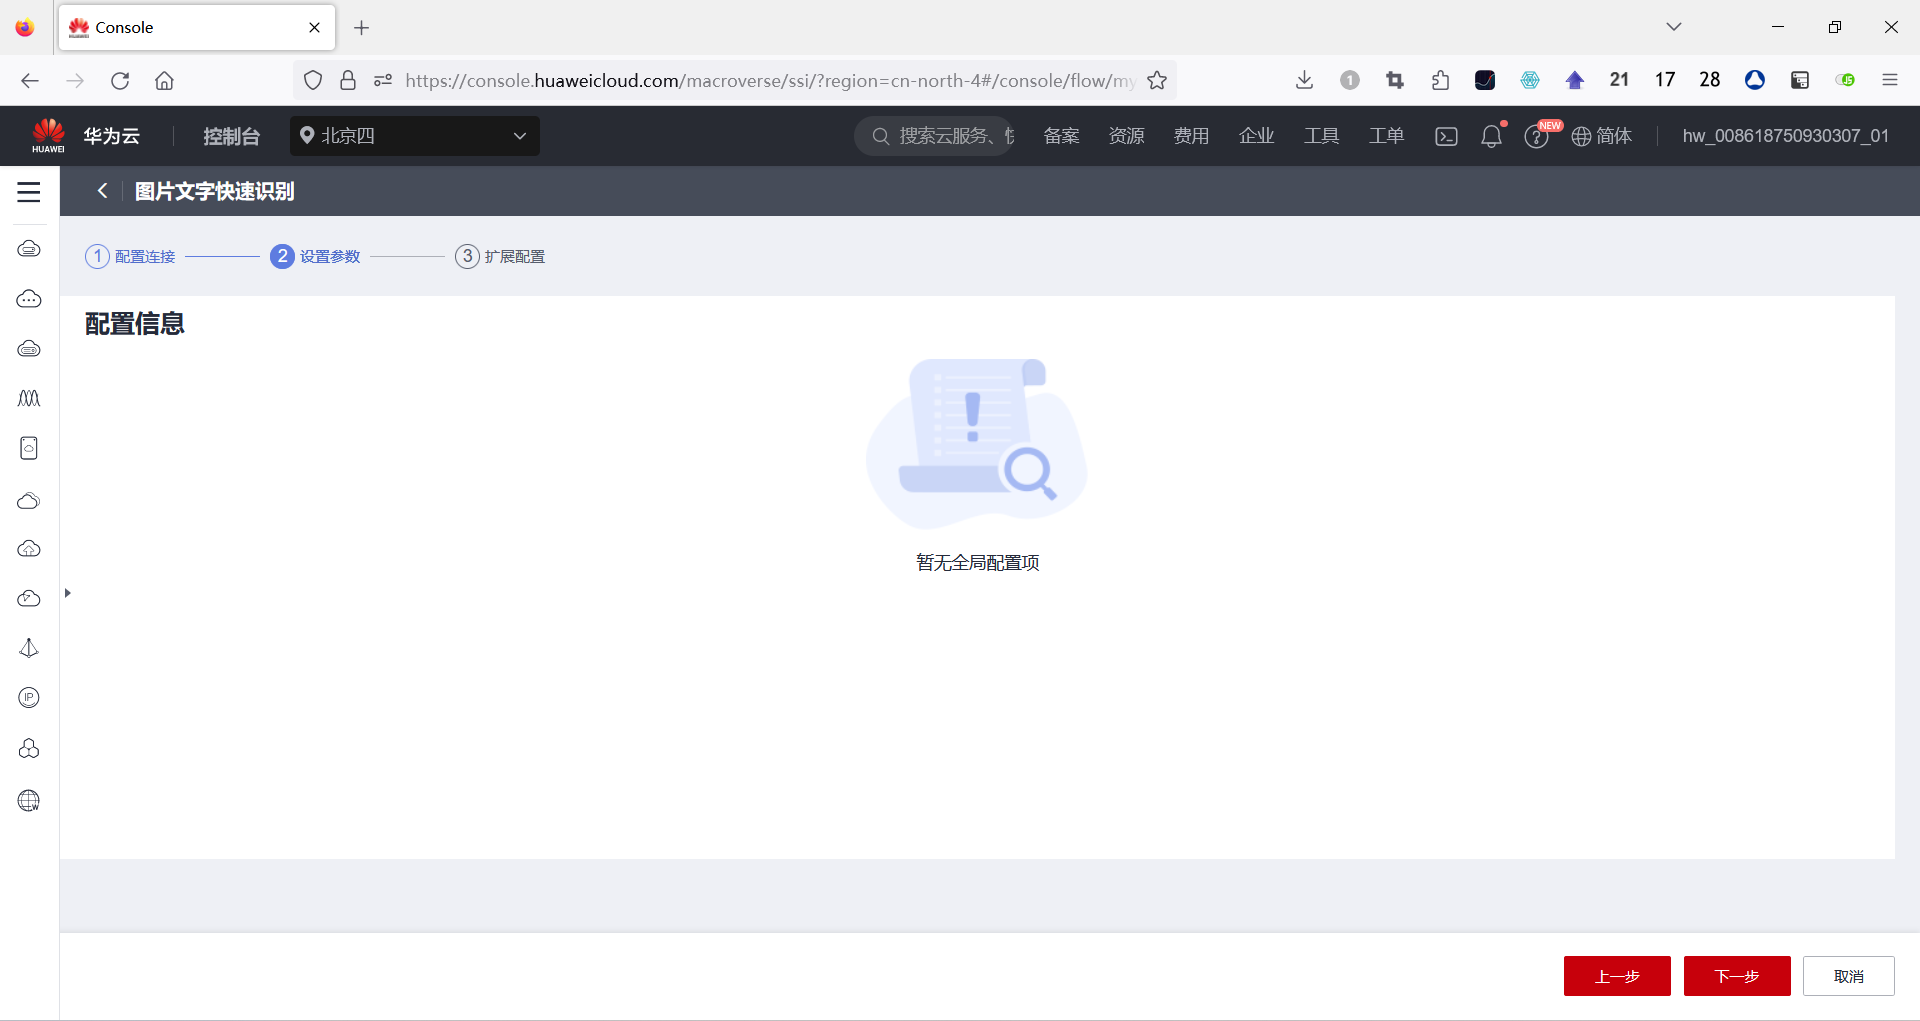Viewport: 1920px width, 1021px height.
Task: Click the back arrow beside 图片文字快速识别
Action: (x=102, y=190)
